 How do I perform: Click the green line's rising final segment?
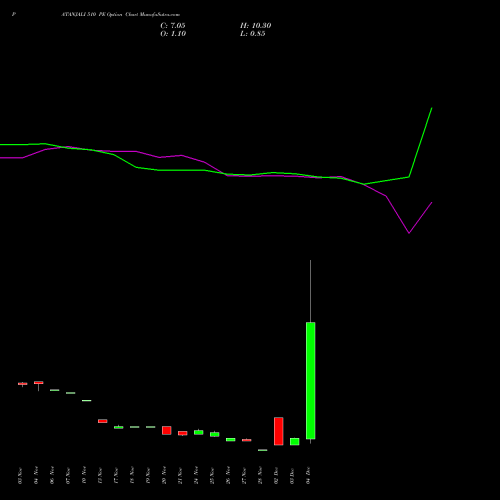pos(420,142)
